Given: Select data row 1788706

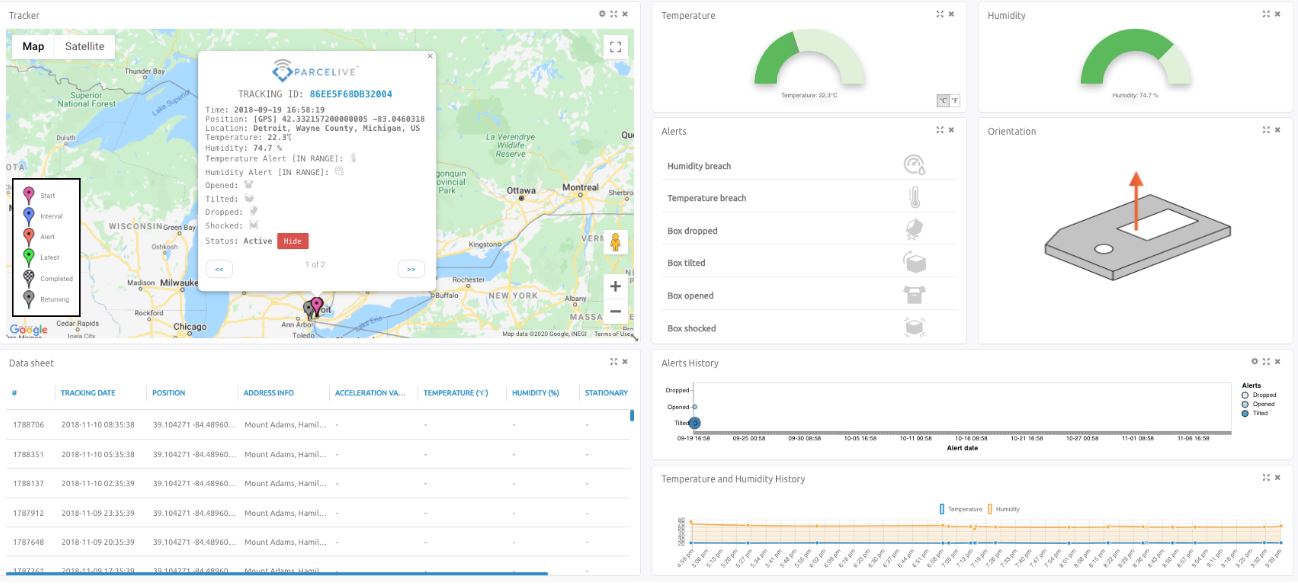Looking at the screenshot, I should 318,424.
